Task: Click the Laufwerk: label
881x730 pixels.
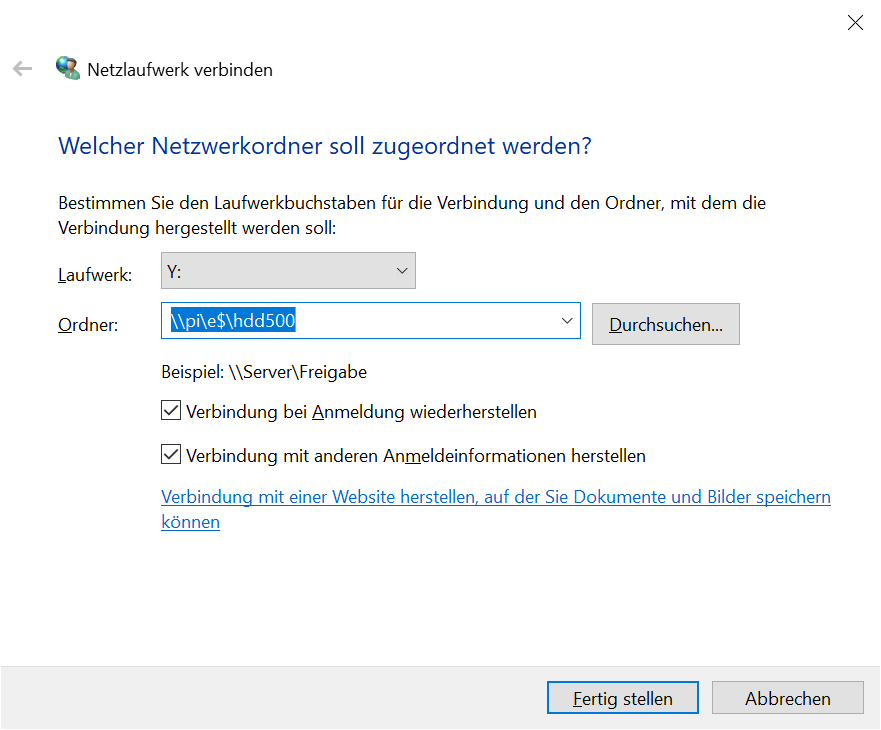Action: [x=95, y=275]
